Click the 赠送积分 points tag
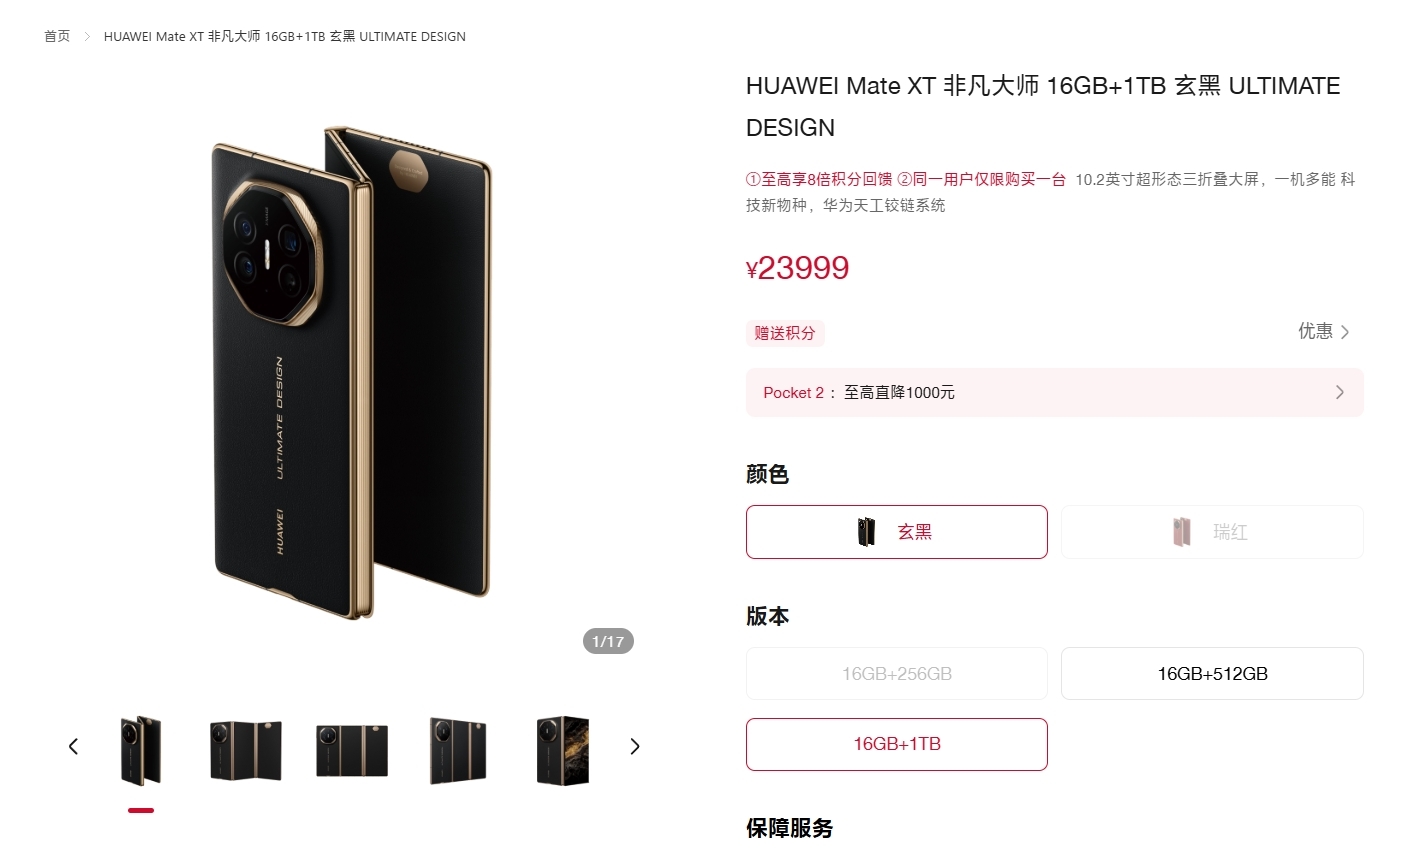The image size is (1417, 859). [x=785, y=333]
